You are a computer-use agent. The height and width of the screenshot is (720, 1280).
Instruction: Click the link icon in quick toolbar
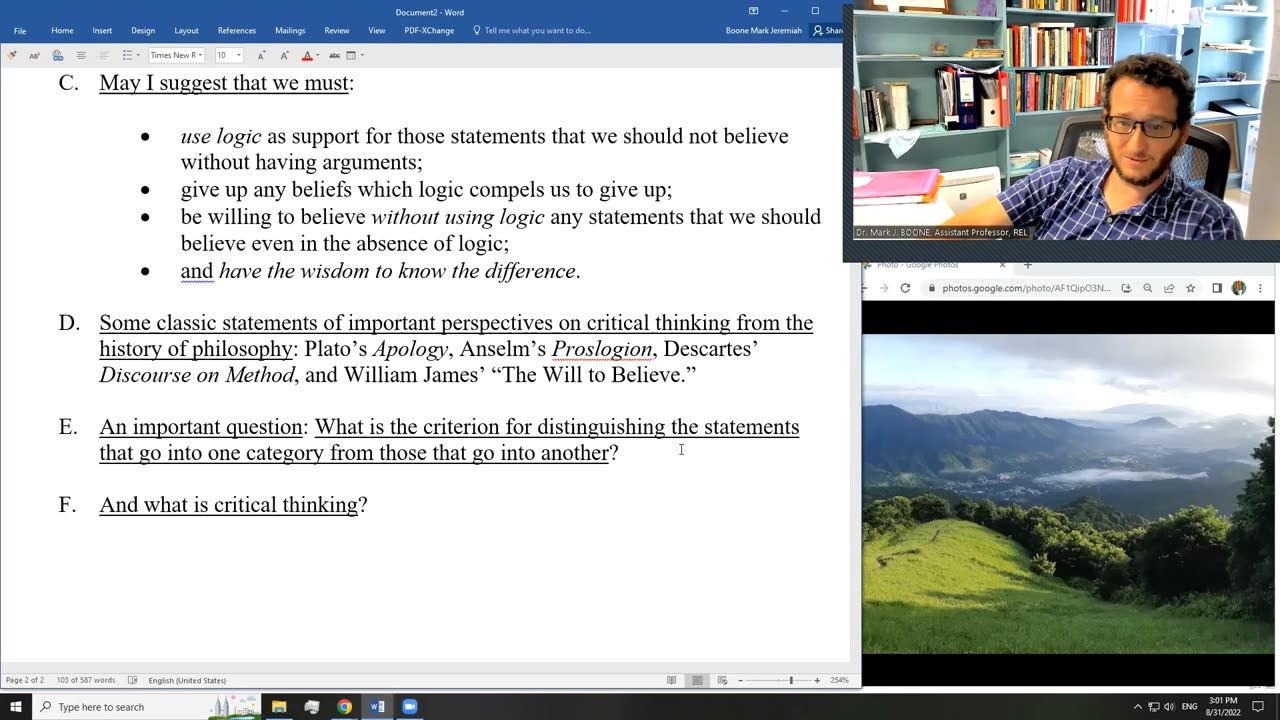[58, 55]
